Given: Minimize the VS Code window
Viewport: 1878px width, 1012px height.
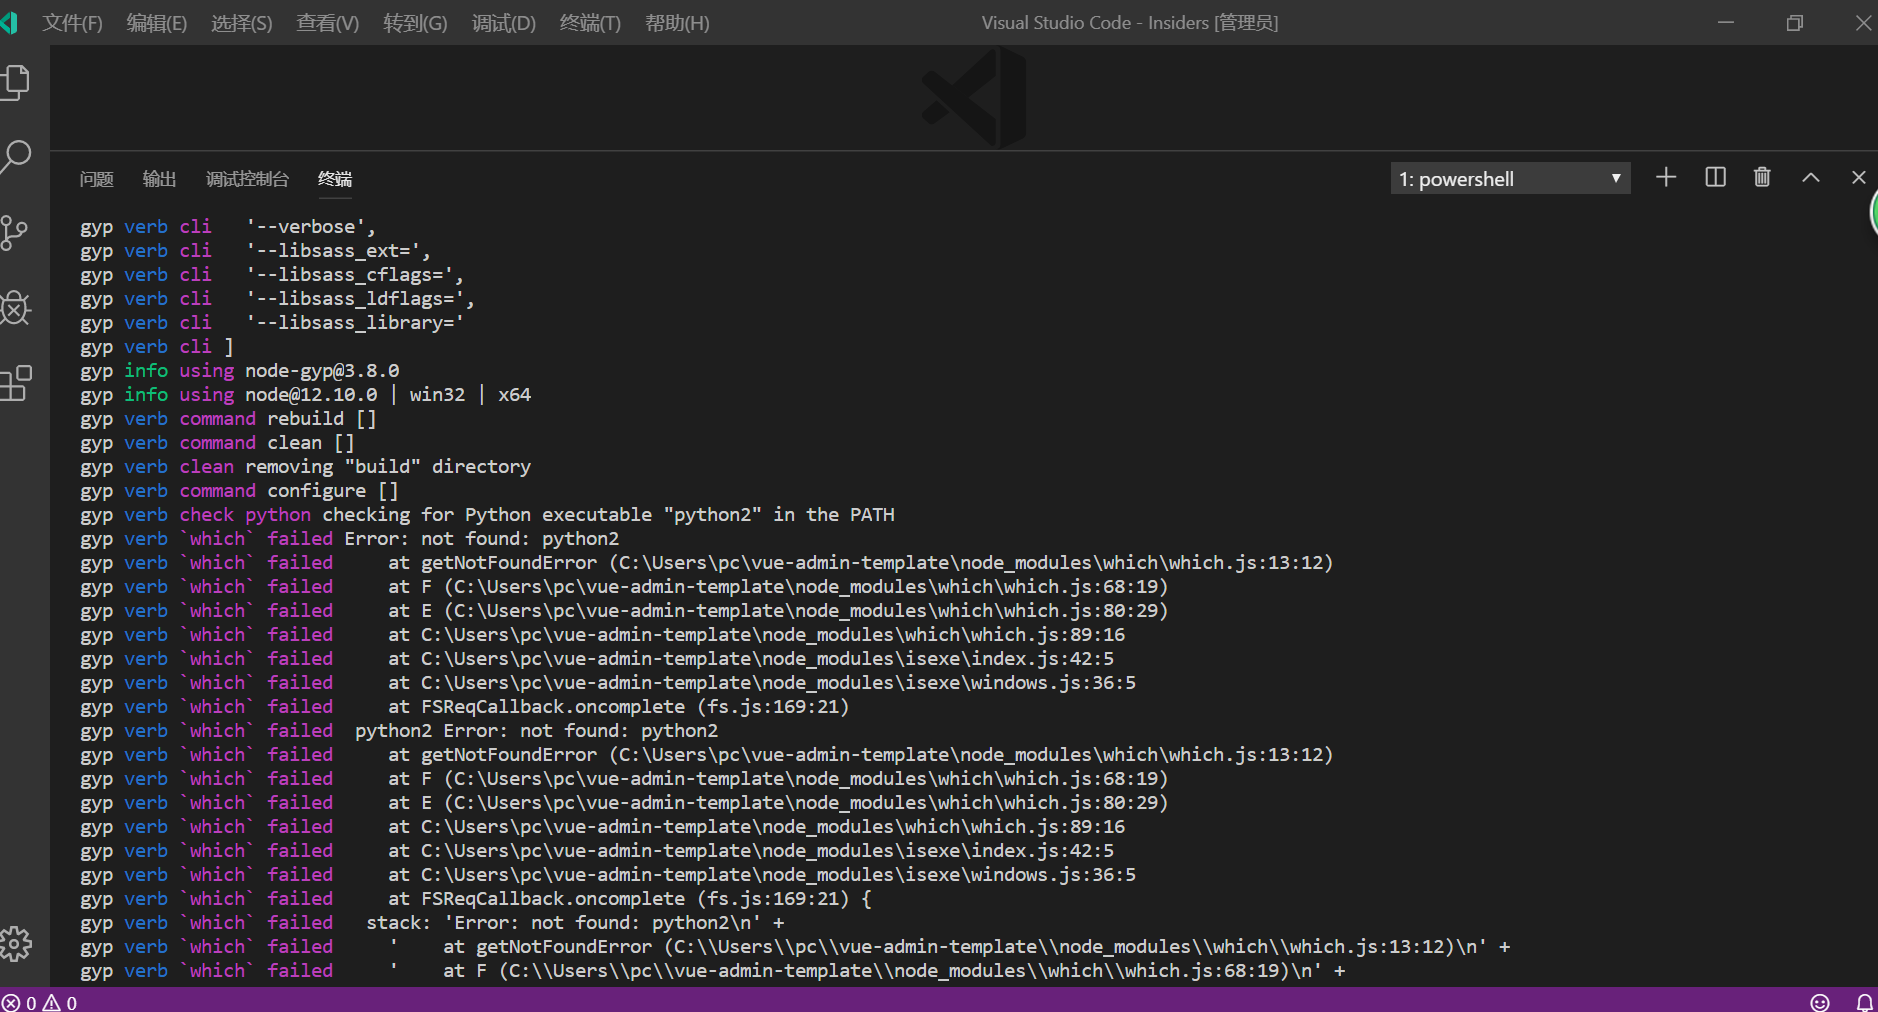Looking at the screenshot, I should 1726,22.
